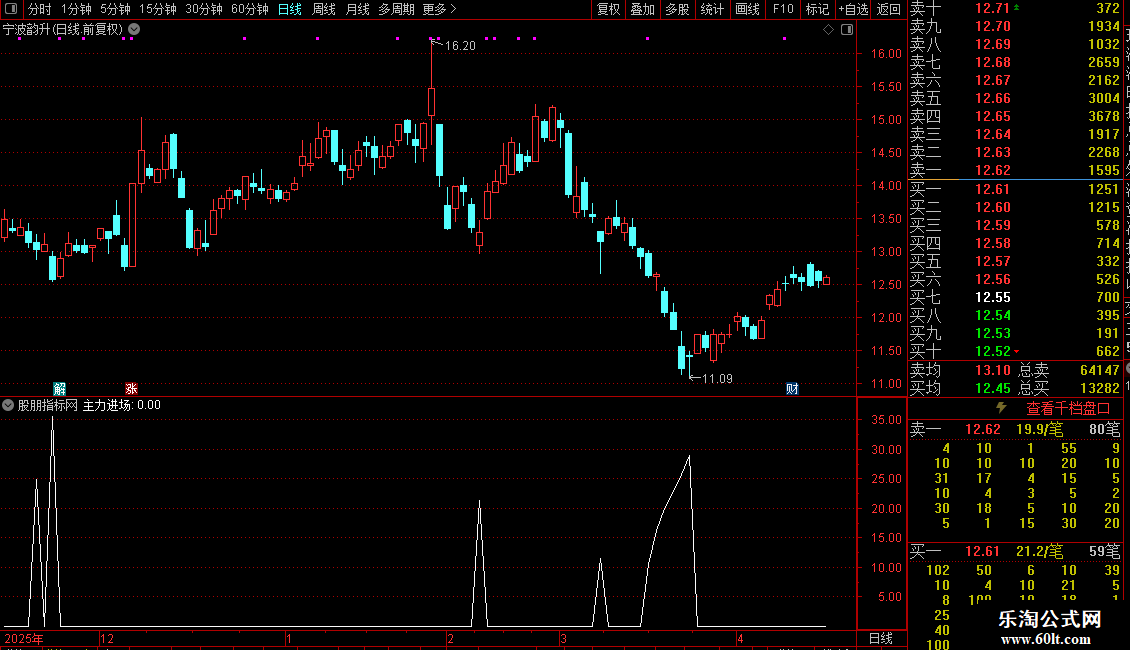
Task: Click the 59笔 buy queue count
Action: tap(1104, 551)
